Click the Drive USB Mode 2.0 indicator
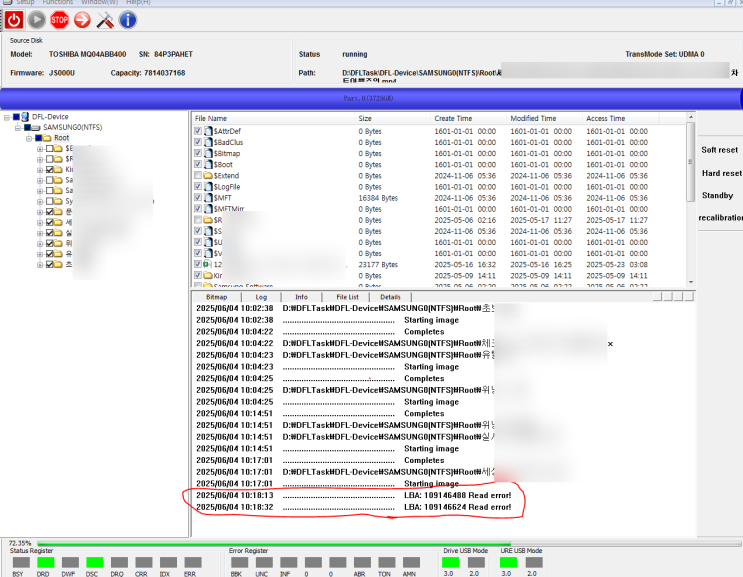Viewport: 743px width, 577px height. pyautogui.click(x=476, y=562)
